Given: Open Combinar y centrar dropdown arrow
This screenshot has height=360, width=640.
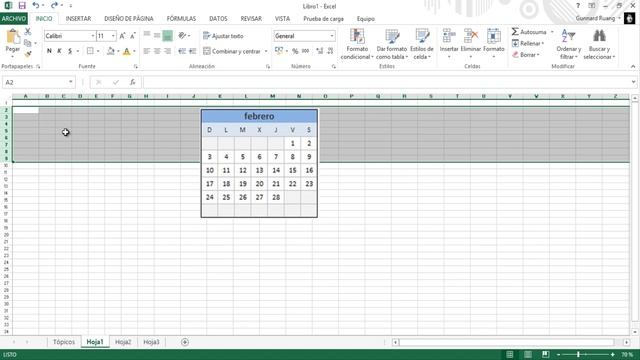Looking at the screenshot, I should [x=266, y=51].
